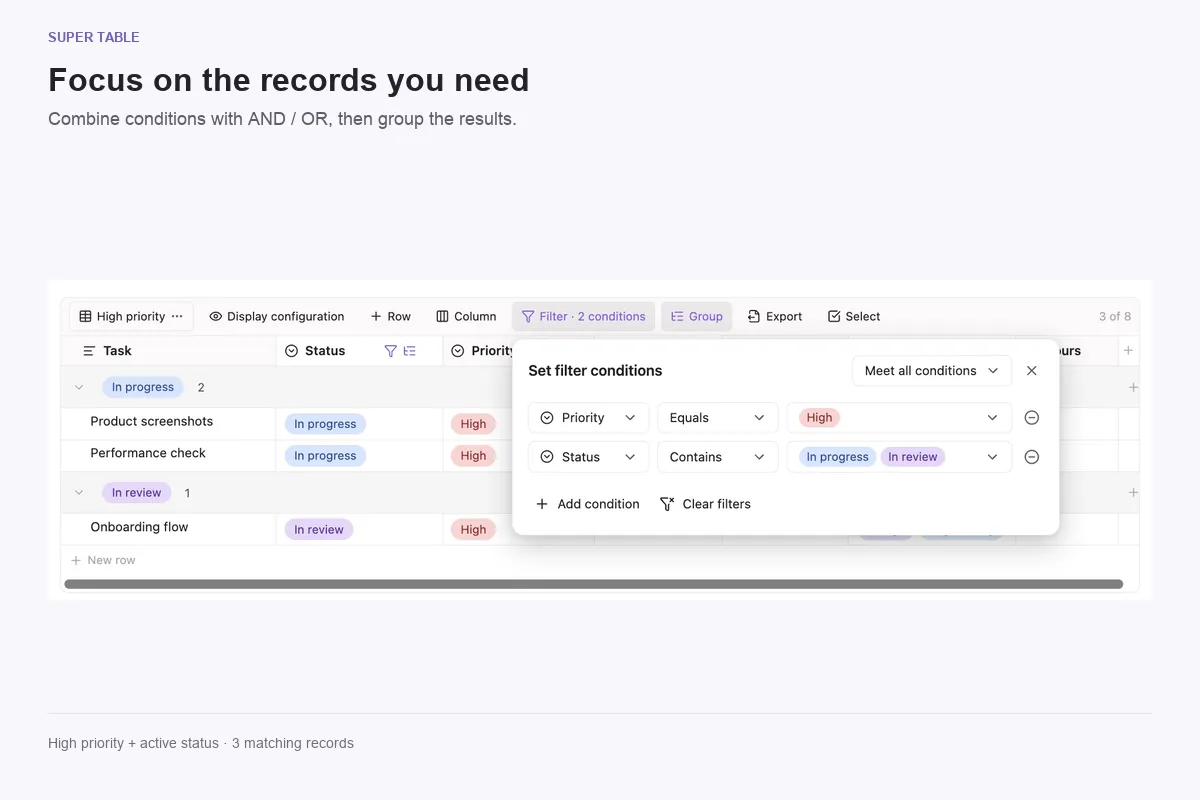This screenshot has width=1200, height=800.
Task: Select the Product screenshots task cell
Action: (x=168, y=422)
